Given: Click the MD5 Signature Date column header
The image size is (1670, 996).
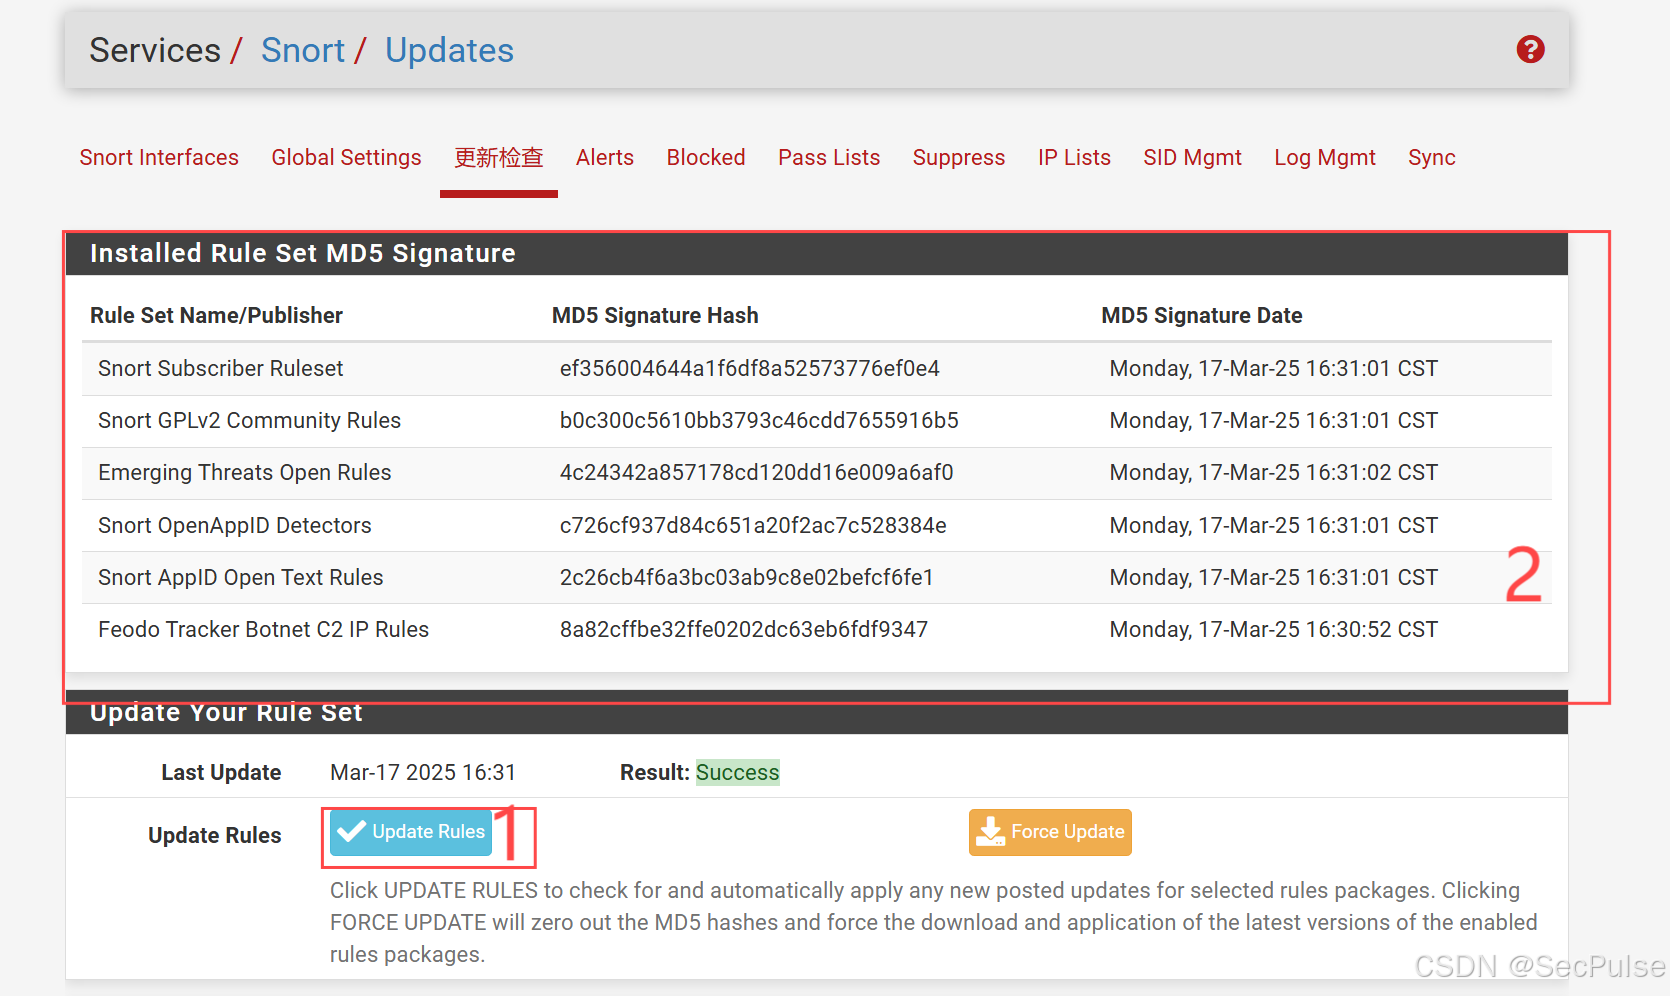Looking at the screenshot, I should [1201, 316].
